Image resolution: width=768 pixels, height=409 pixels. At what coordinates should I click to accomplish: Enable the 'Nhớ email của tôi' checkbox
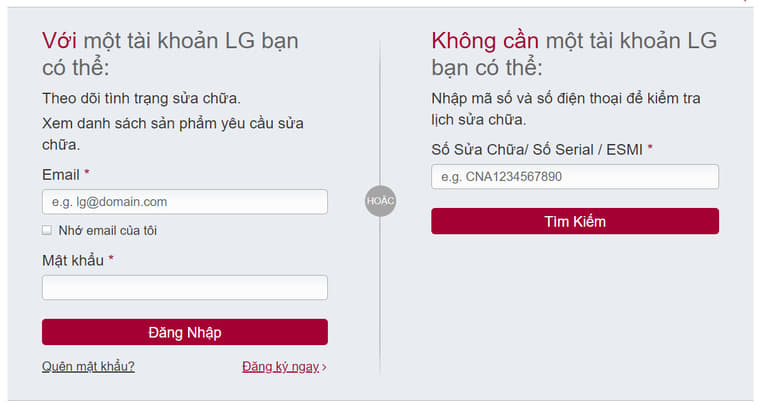click(x=47, y=230)
